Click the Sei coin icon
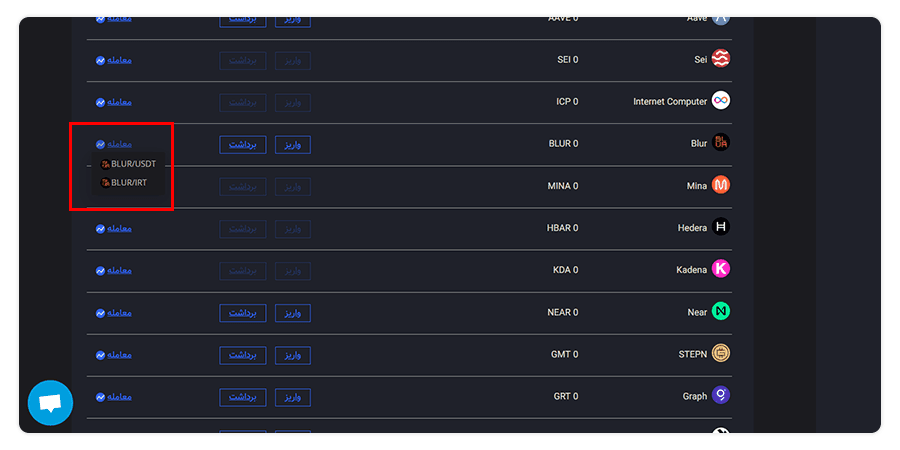This screenshot has width=900, height=450. (x=720, y=59)
